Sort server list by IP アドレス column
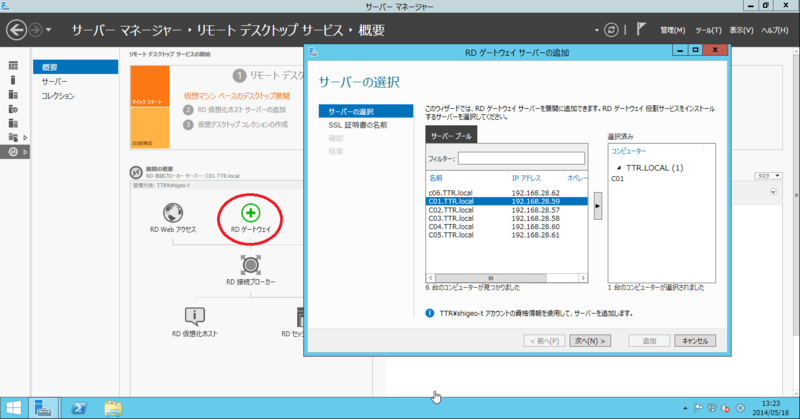Viewport: 800px width, 419px height. 527,178
